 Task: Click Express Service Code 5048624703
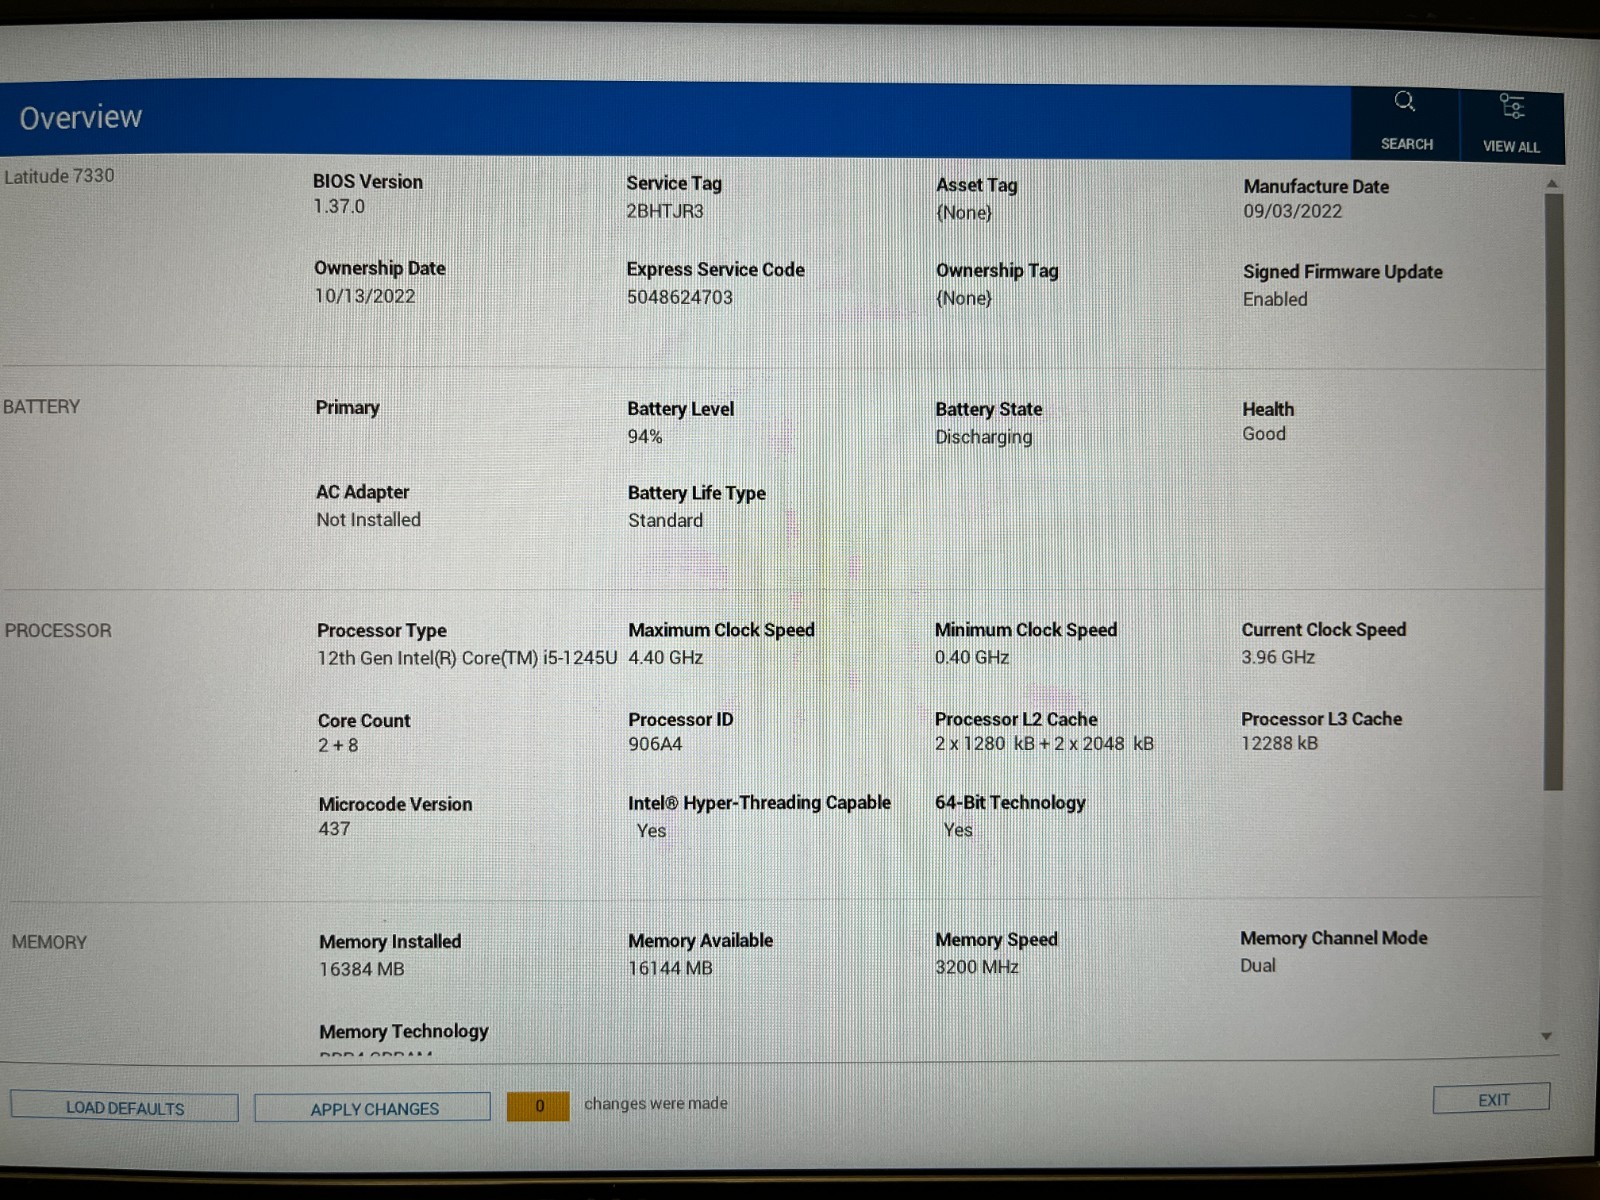680,297
